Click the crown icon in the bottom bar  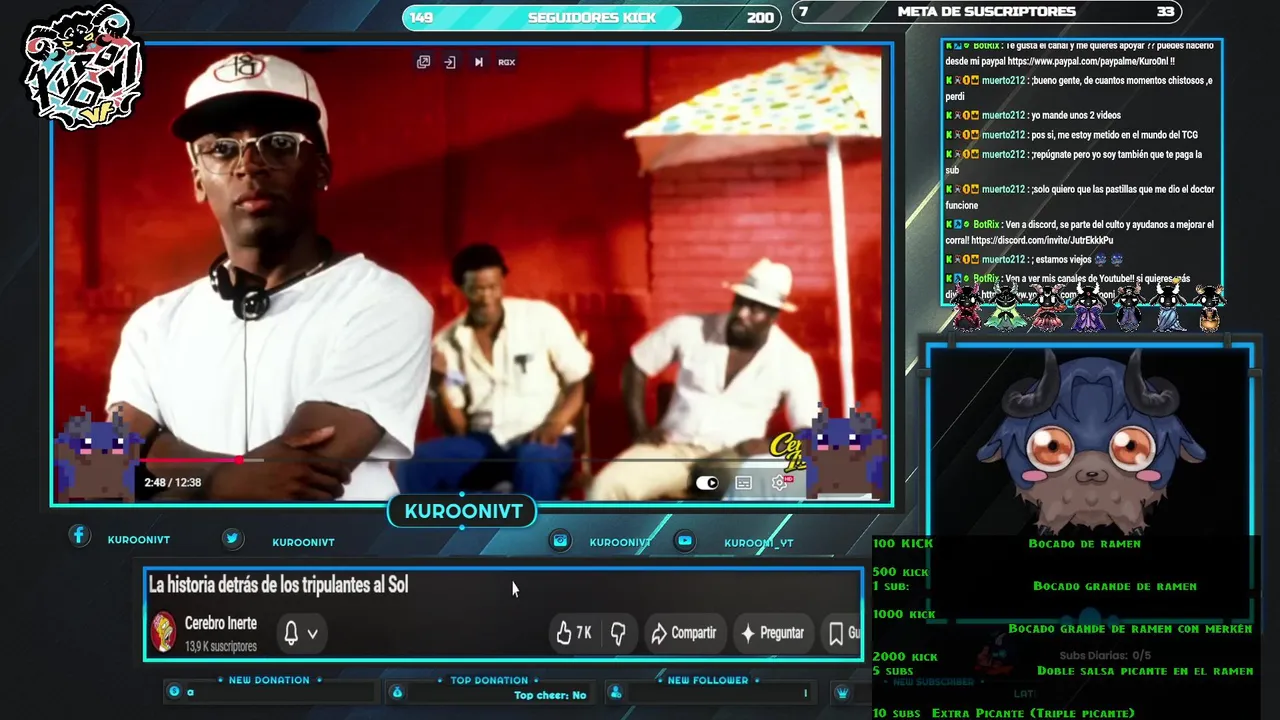843,692
